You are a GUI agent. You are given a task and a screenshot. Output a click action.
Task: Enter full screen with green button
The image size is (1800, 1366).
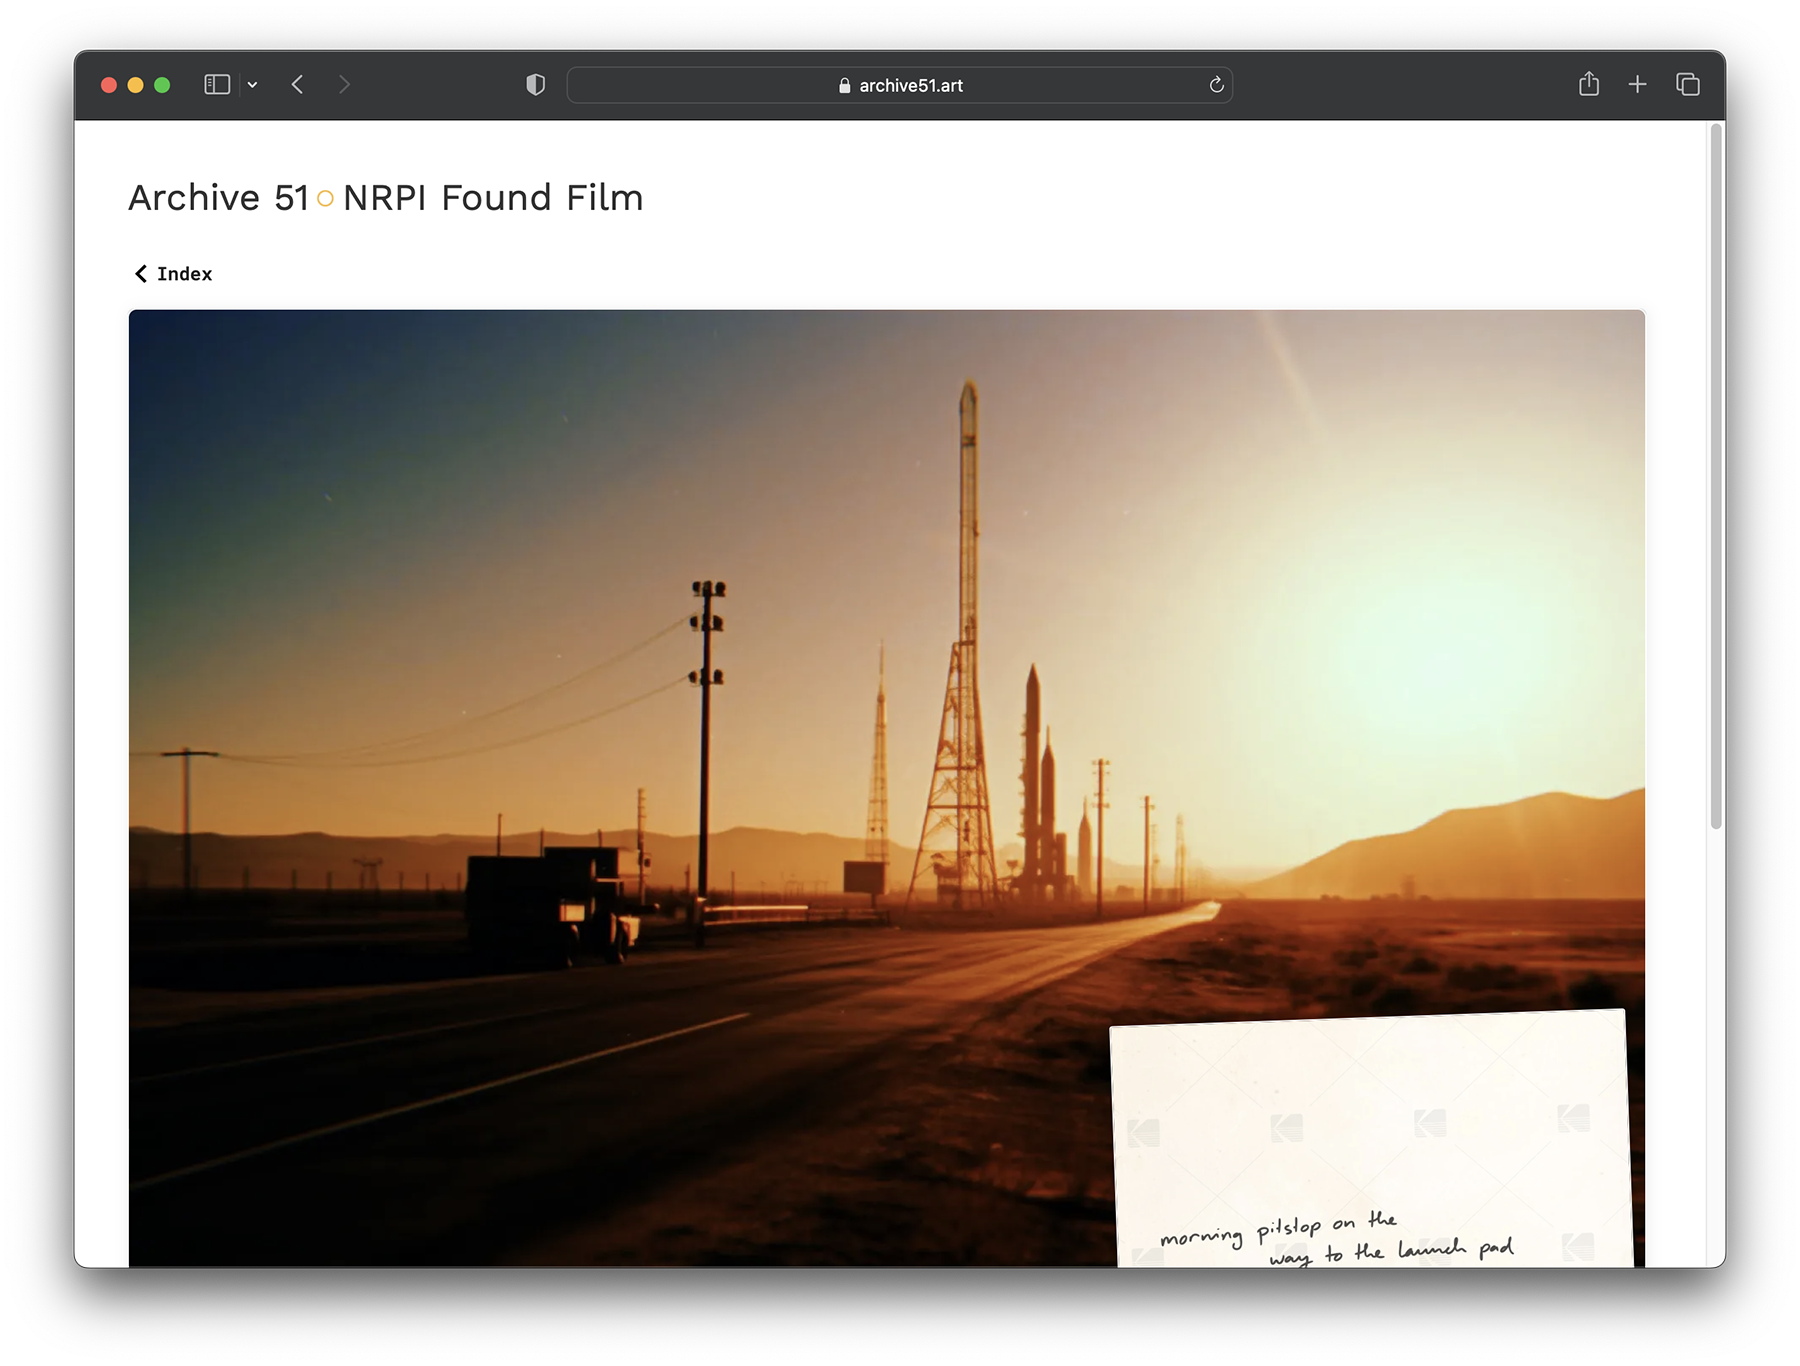pos(162,85)
